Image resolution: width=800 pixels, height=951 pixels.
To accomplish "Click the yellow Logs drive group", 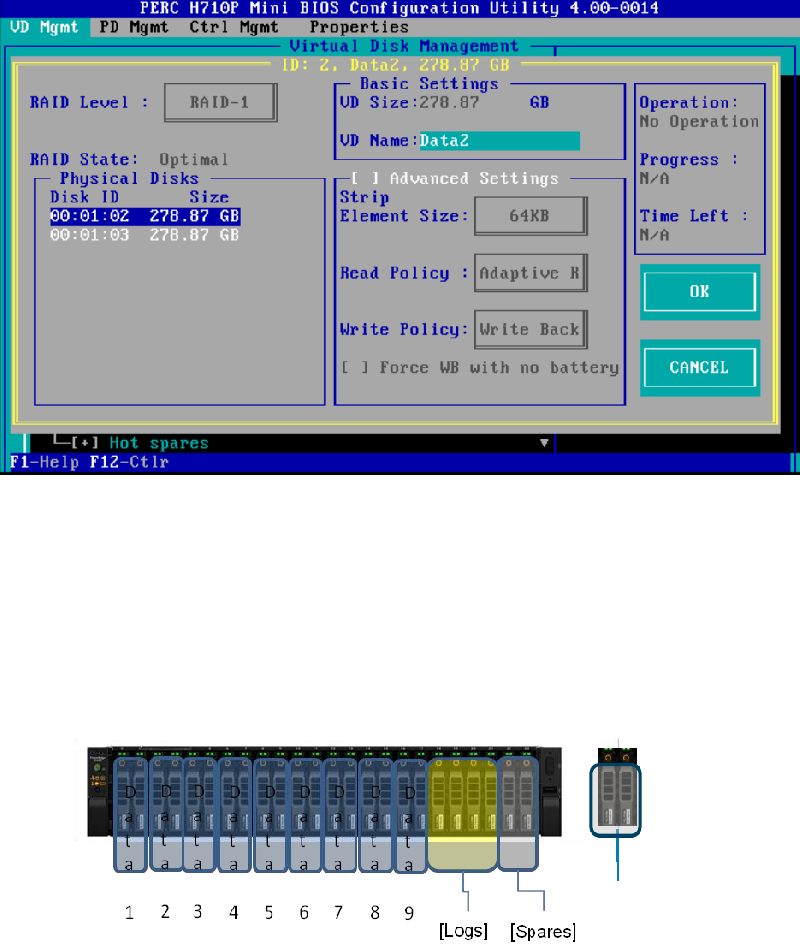I will point(463,814).
